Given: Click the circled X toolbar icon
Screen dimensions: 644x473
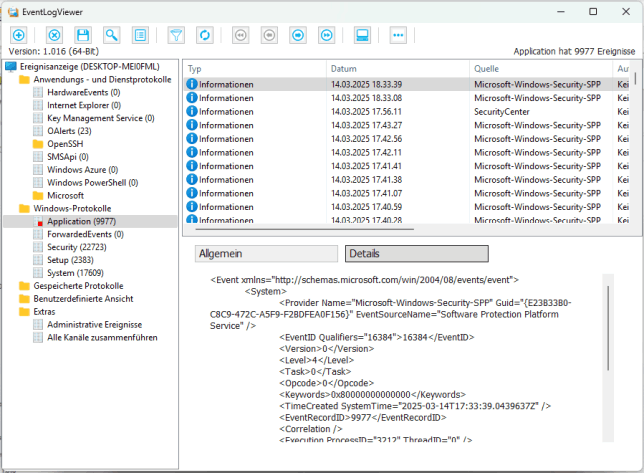Looking at the screenshot, I should 54,35.
